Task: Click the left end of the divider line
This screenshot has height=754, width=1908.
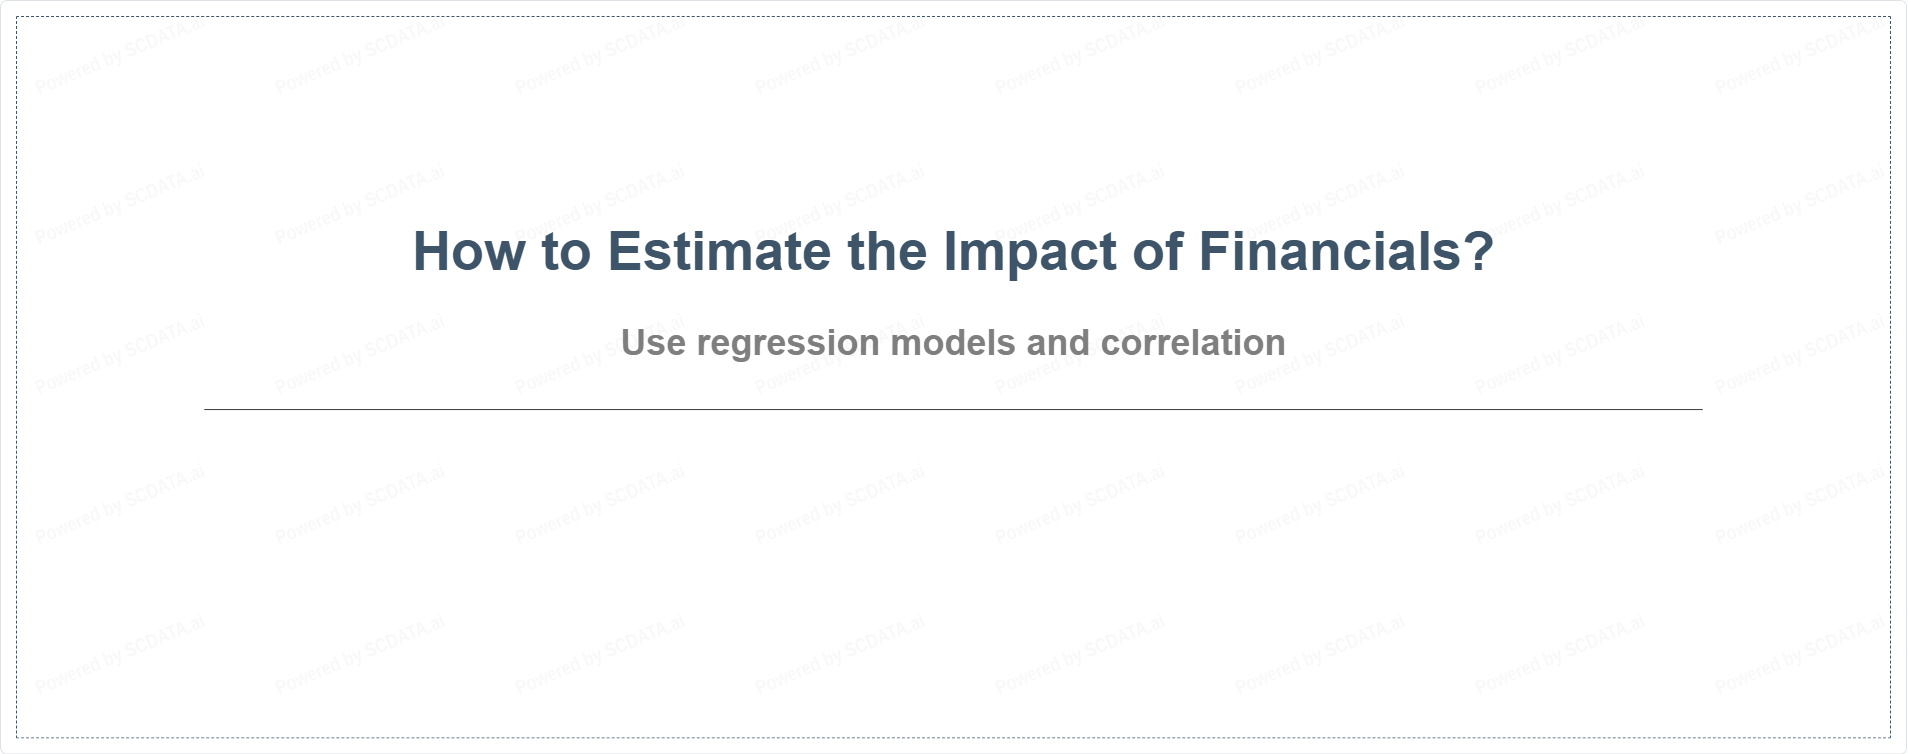Action: 206,409
